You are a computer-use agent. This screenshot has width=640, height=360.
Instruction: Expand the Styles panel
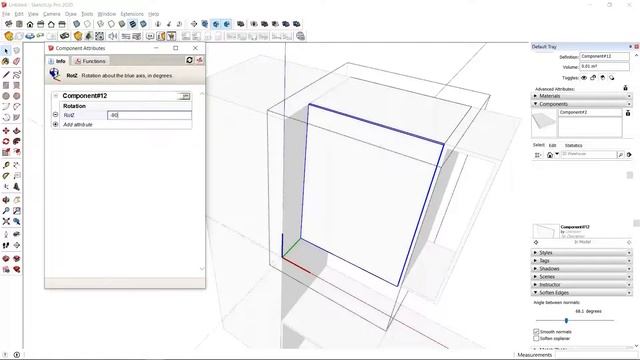pos(582,253)
